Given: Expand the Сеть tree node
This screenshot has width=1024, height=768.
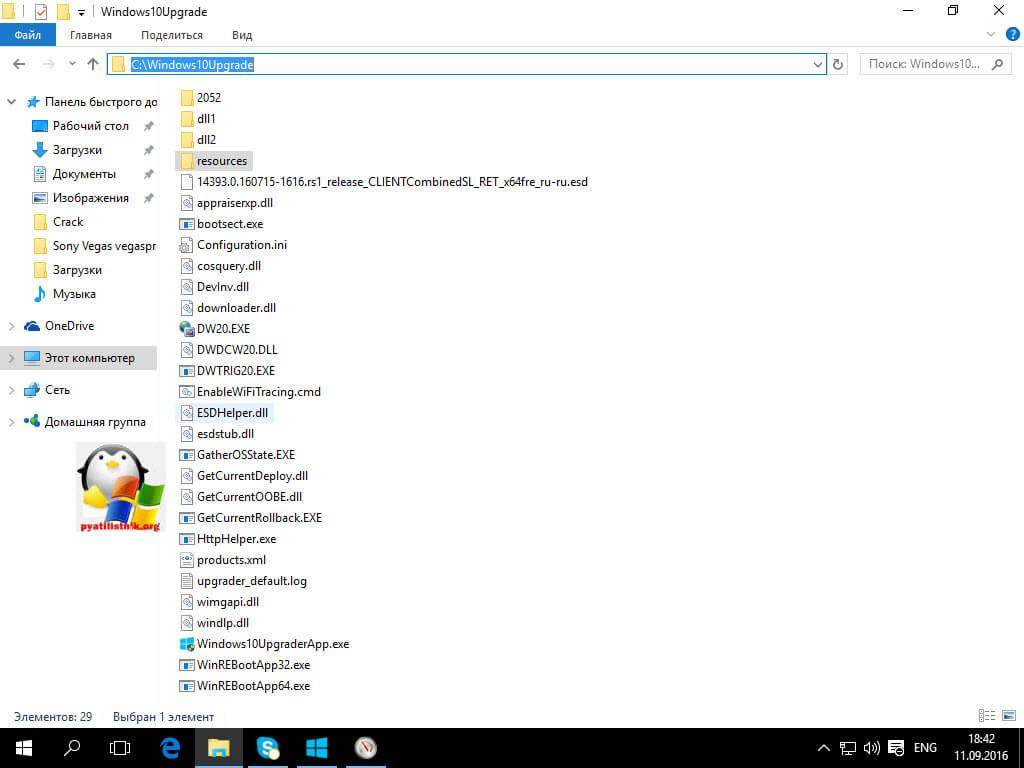Looking at the screenshot, I should 11,390.
